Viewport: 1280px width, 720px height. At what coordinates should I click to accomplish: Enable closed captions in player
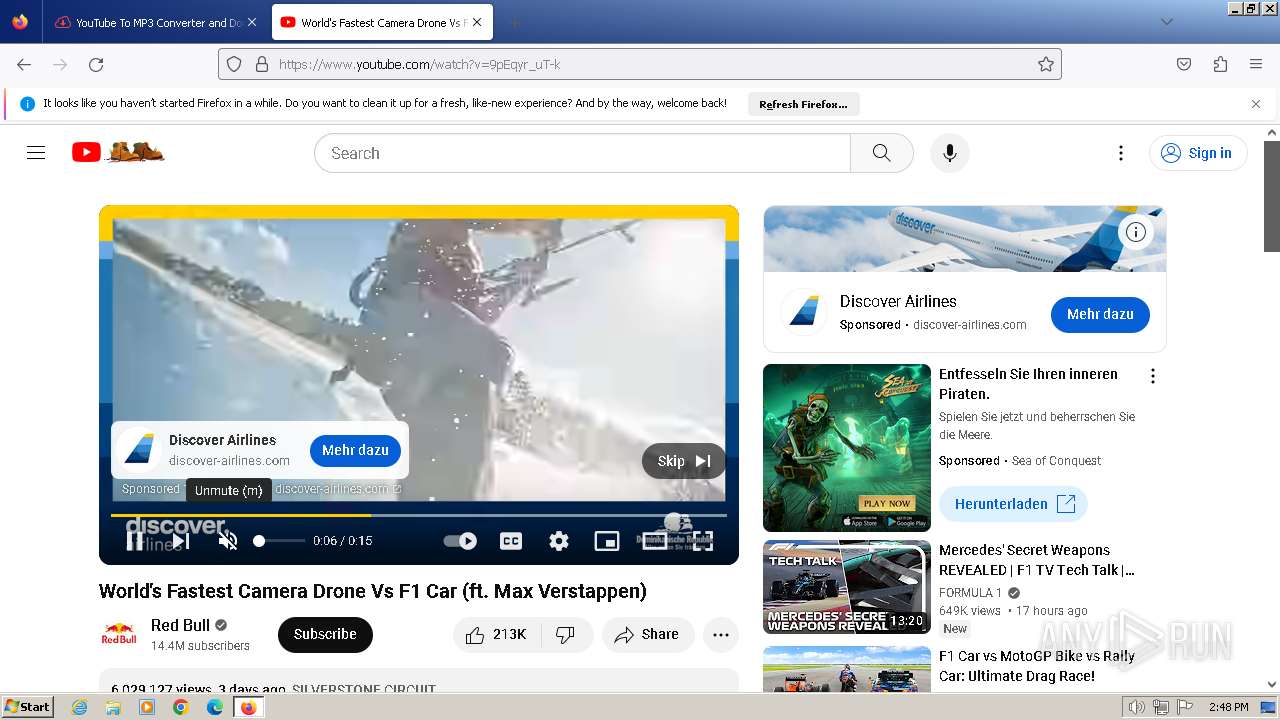[x=511, y=541]
